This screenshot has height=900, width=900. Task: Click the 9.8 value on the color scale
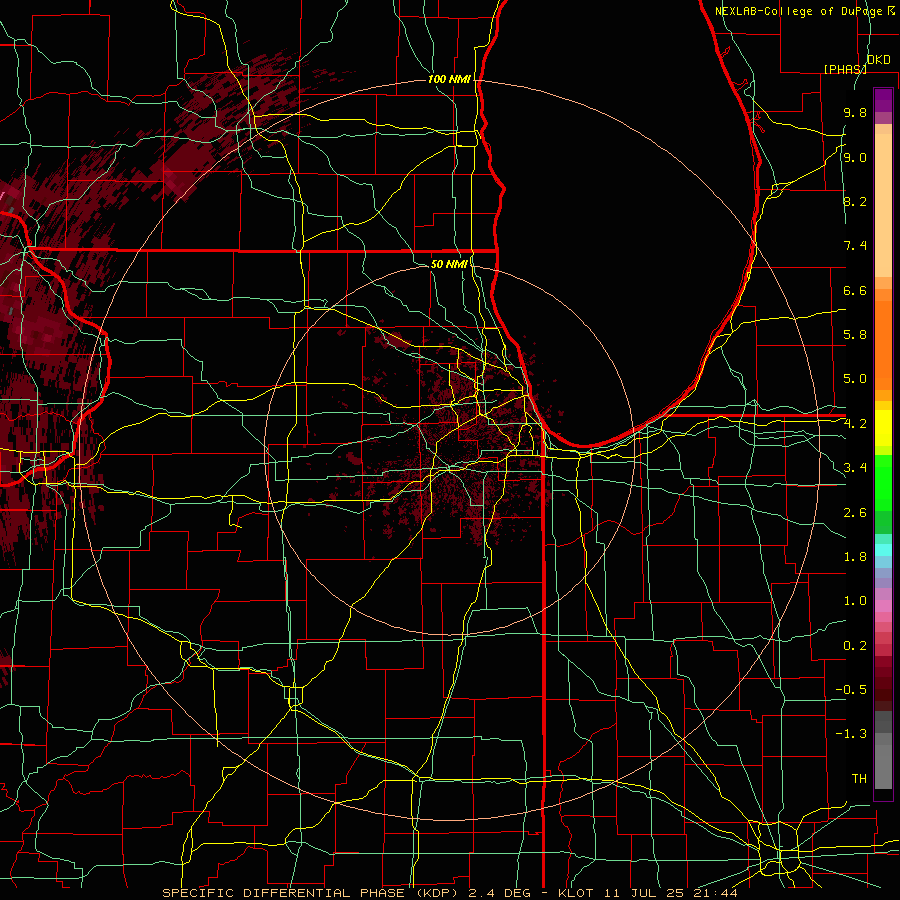[855, 112]
